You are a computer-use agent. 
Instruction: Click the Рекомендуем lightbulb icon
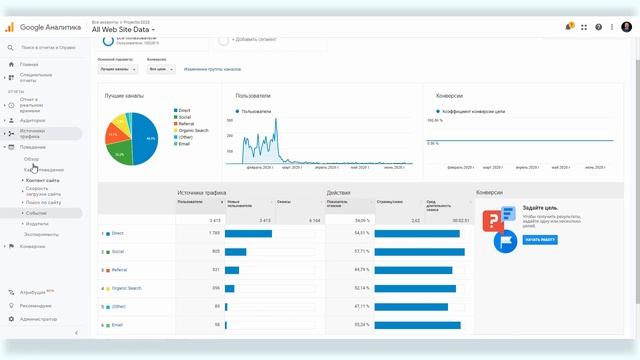(11, 306)
